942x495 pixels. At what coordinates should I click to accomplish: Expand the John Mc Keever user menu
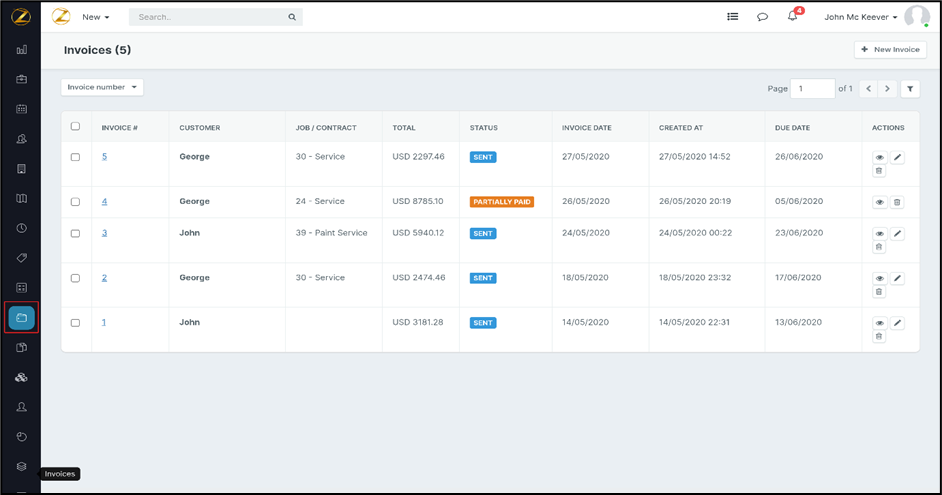[x=861, y=17]
